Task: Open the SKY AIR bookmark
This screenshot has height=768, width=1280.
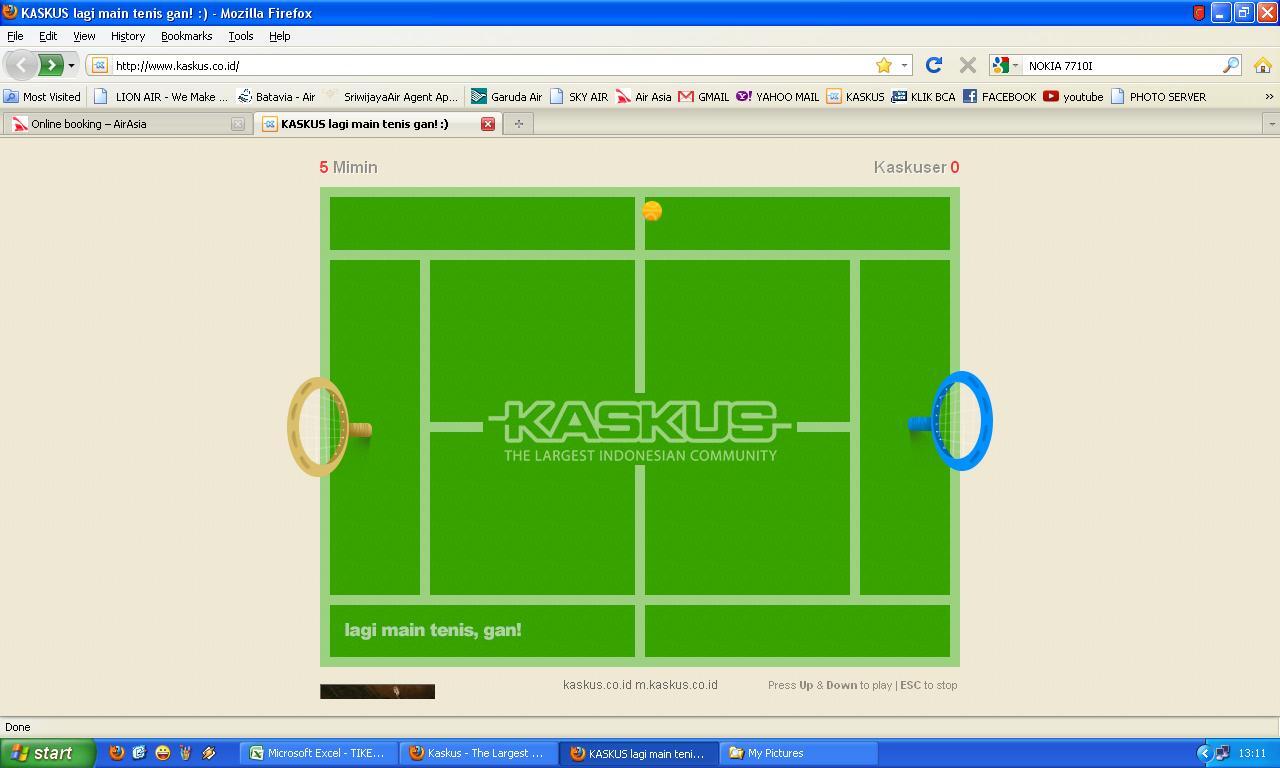Action: [x=579, y=97]
